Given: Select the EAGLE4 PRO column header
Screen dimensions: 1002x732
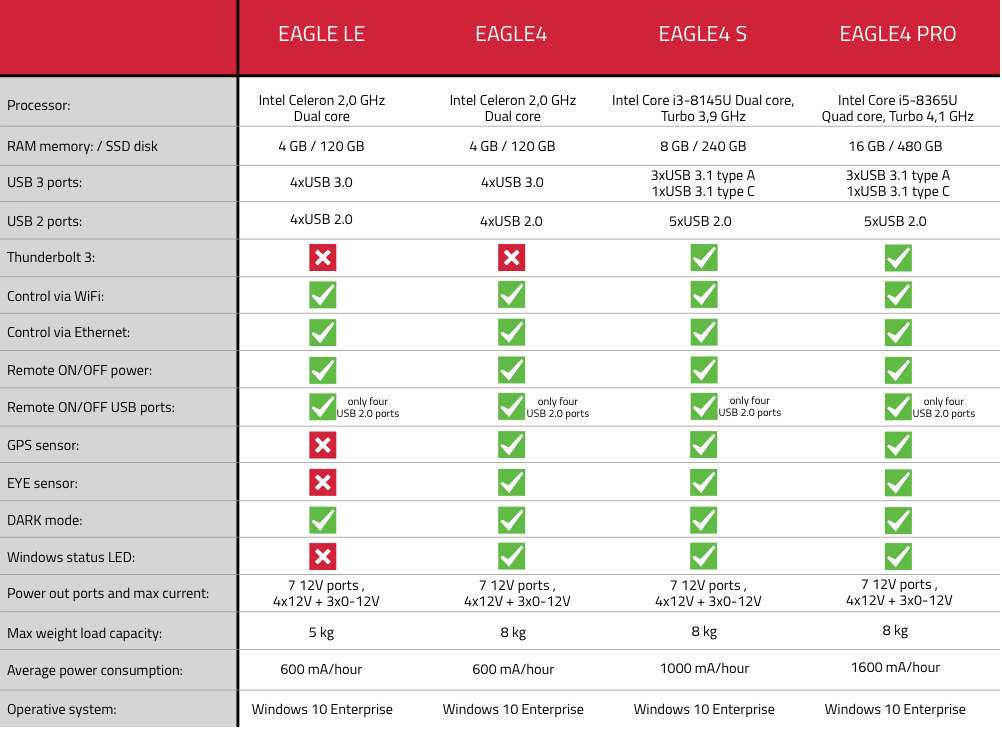Looking at the screenshot, I should [x=898, y=34].
